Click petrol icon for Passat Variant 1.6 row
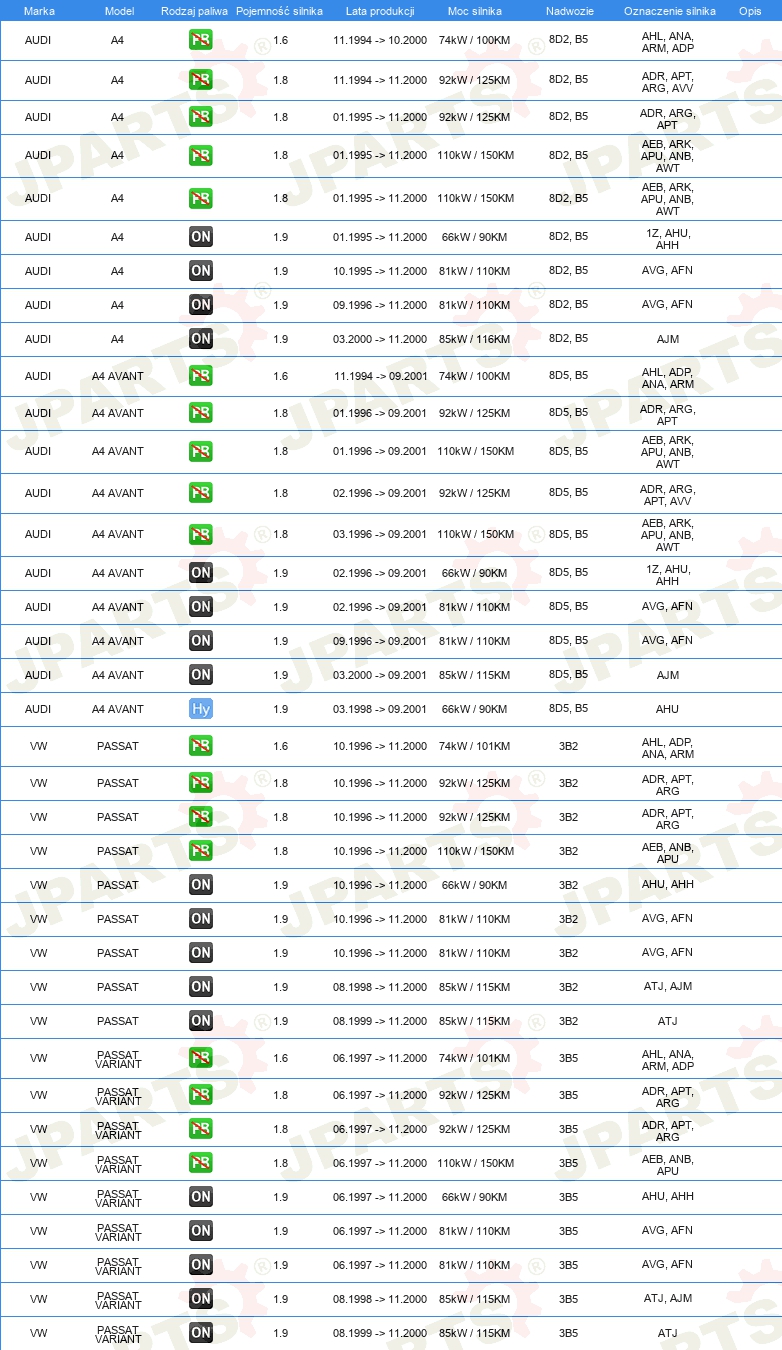The image size is (782, 1350). [x=201, y=1058]
